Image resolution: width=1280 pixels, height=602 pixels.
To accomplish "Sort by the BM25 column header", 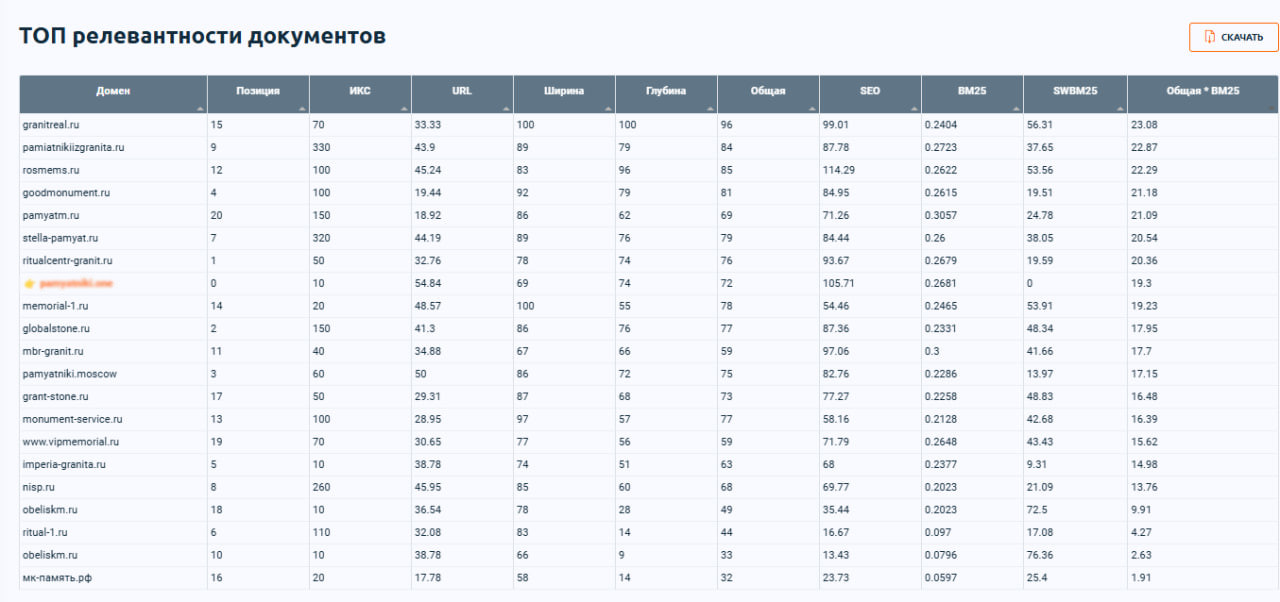I will (971, 91).
